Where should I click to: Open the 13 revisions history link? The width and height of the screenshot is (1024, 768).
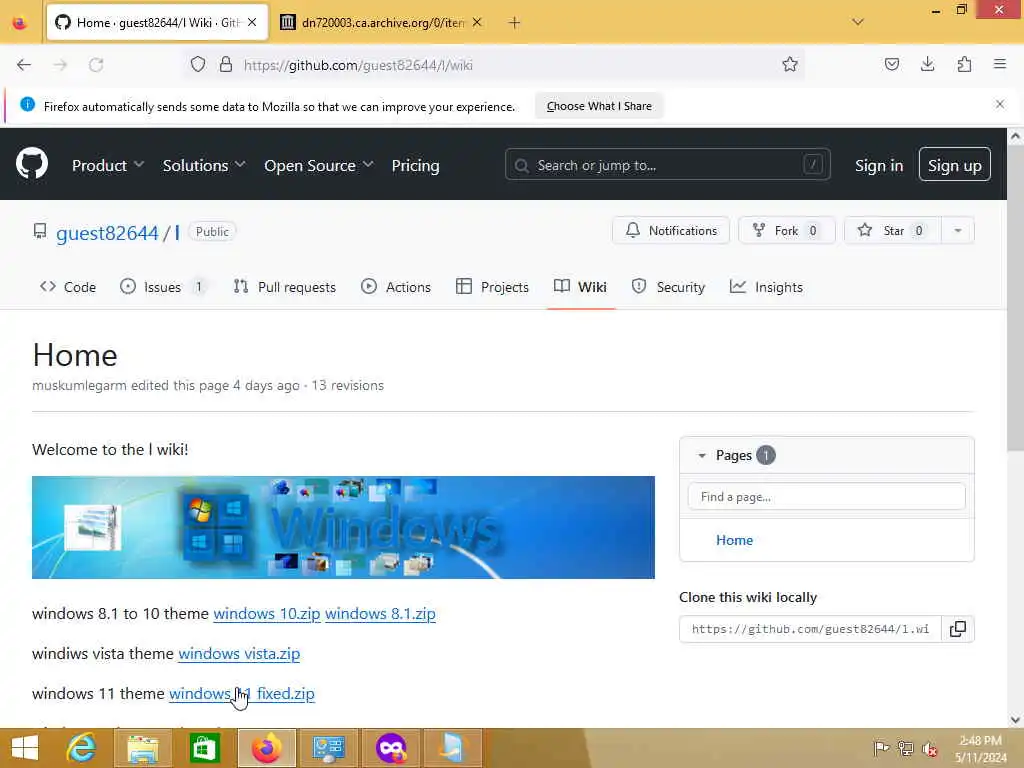pos(347,386)
